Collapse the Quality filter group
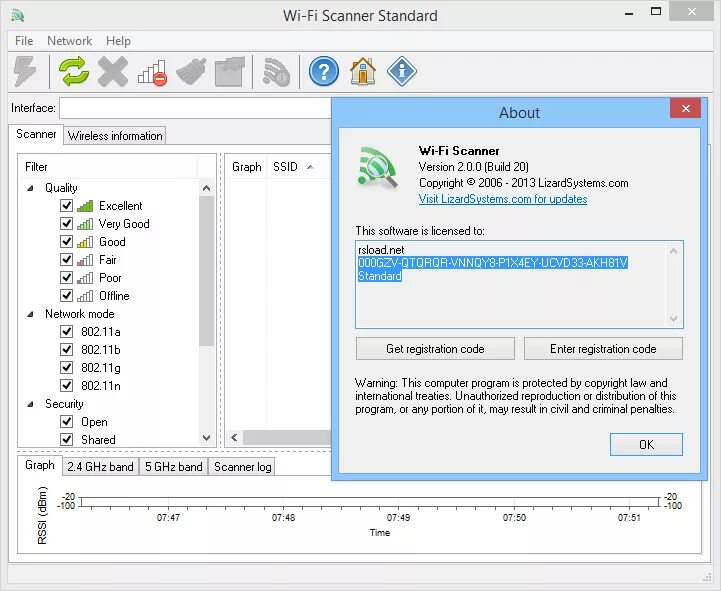 pyautogui.click(x=31, y=188)
